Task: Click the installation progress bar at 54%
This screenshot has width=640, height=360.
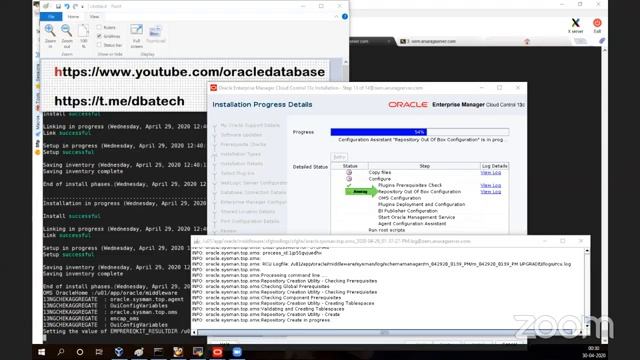Action: [420, 132]
